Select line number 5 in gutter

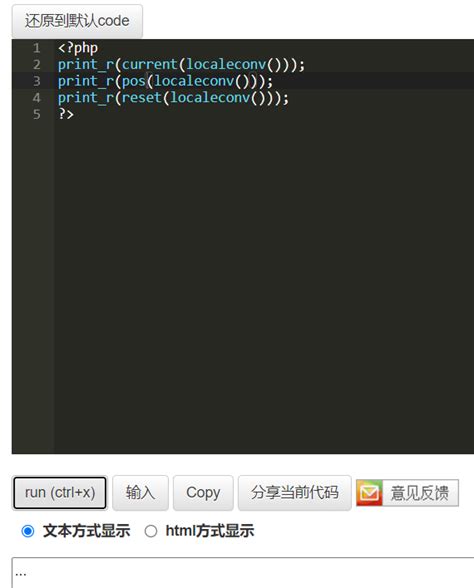click(x=36, y=114)
